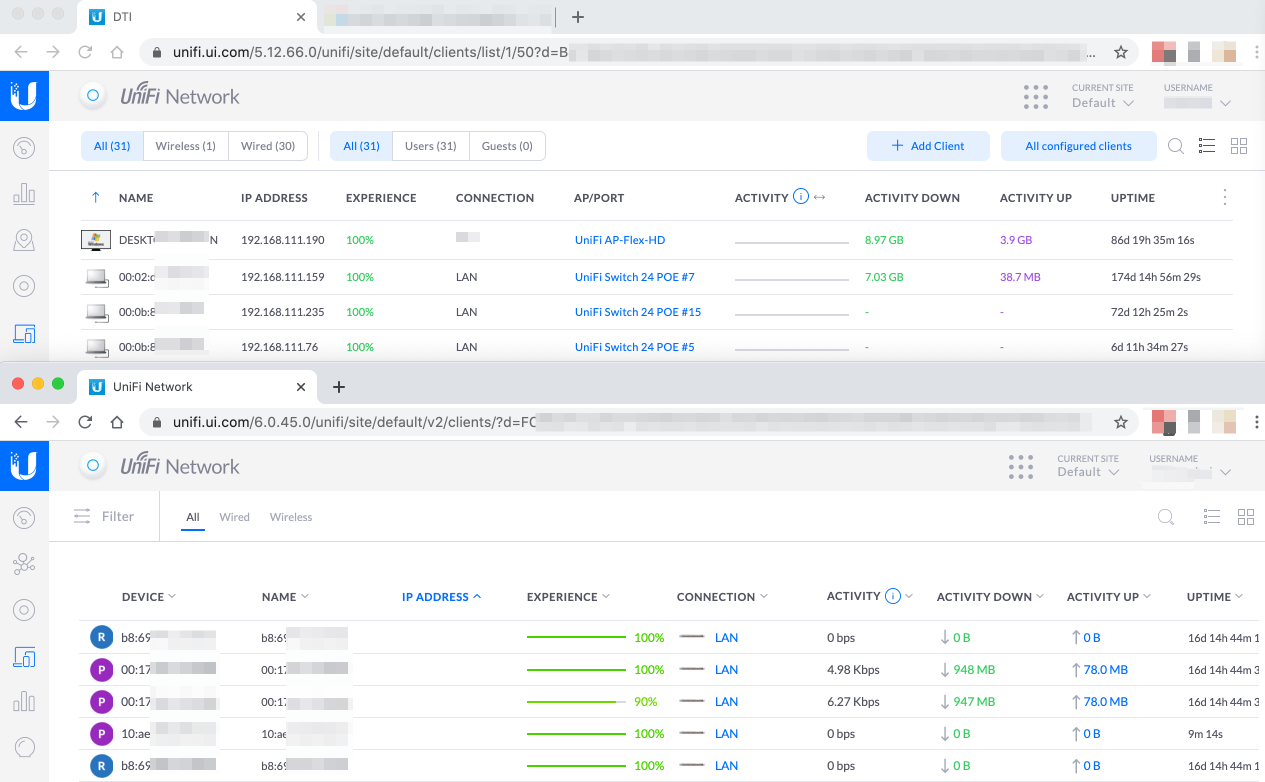Open Clients icon in bottom window sidebar
The width and height of the screenshot is (1265, 782).
click(x=24, y=657)
